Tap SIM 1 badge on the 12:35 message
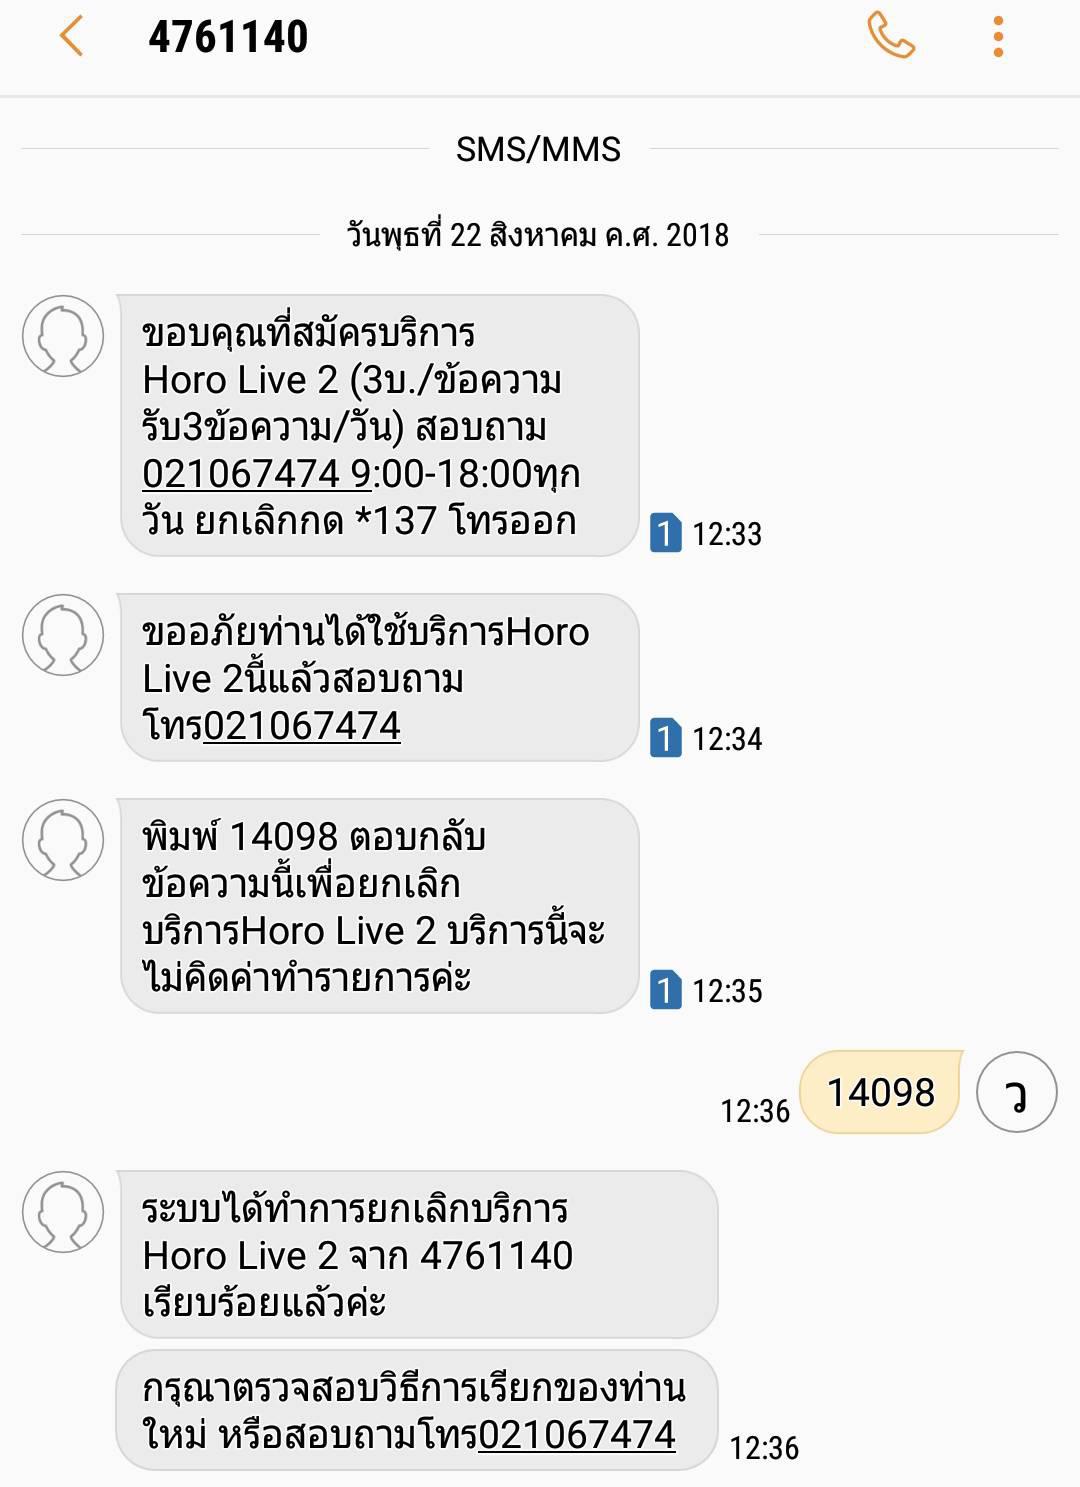 [x=665, y=990]
